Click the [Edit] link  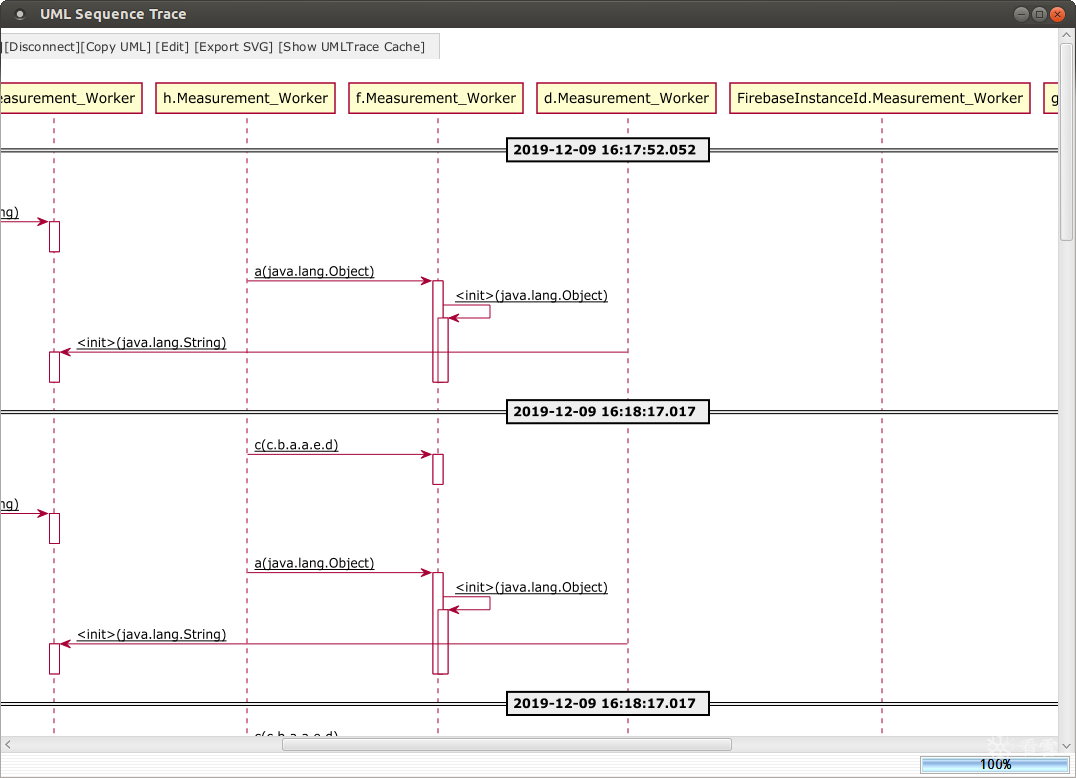[172, 47]
